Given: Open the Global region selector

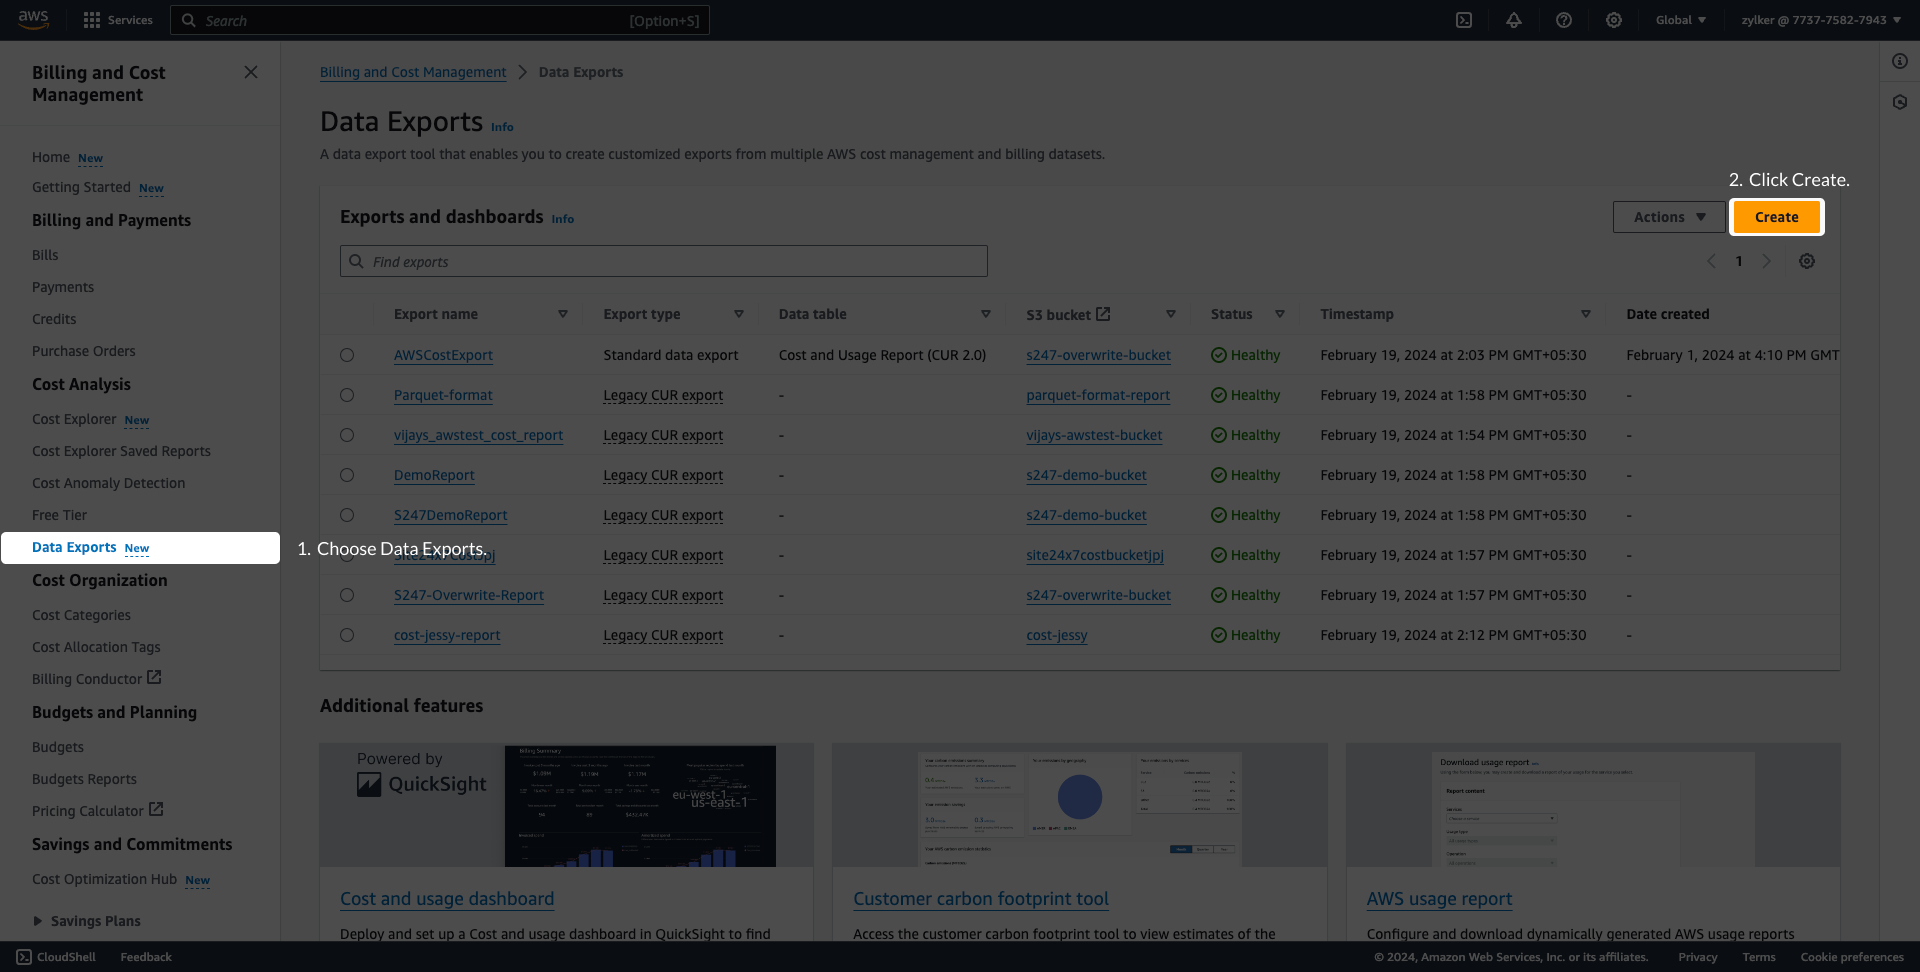Looking at the screenshot, I should [x=1680, y=20].
